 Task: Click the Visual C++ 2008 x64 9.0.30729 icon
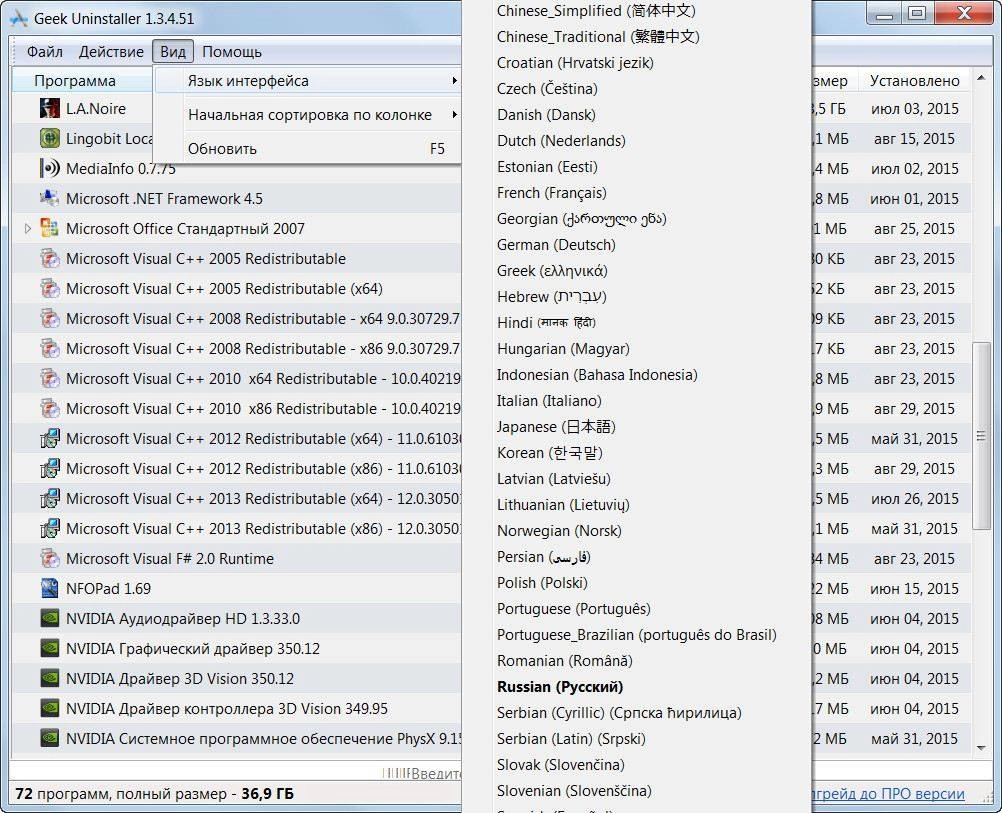point(50,319)
